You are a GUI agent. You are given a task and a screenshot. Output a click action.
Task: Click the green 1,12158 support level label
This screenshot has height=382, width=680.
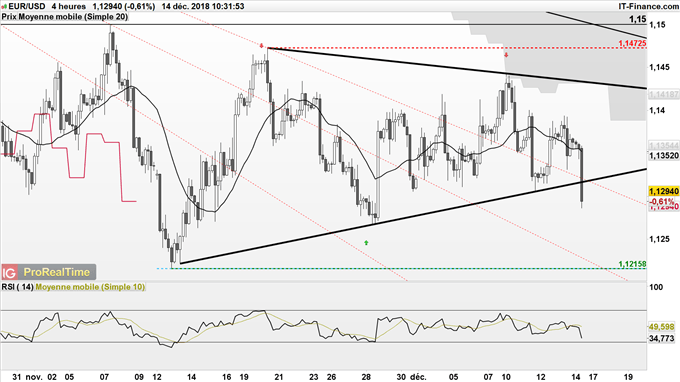632,264
